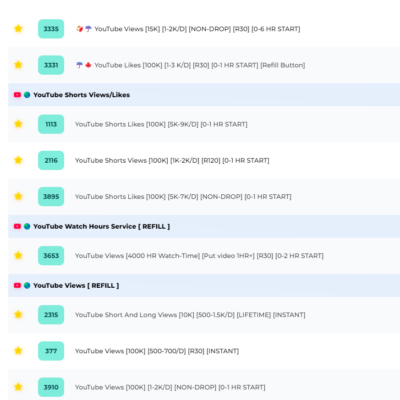Favorite service 377 with star icon
This screenshot has width=400, height=400.
pos(18,351)
